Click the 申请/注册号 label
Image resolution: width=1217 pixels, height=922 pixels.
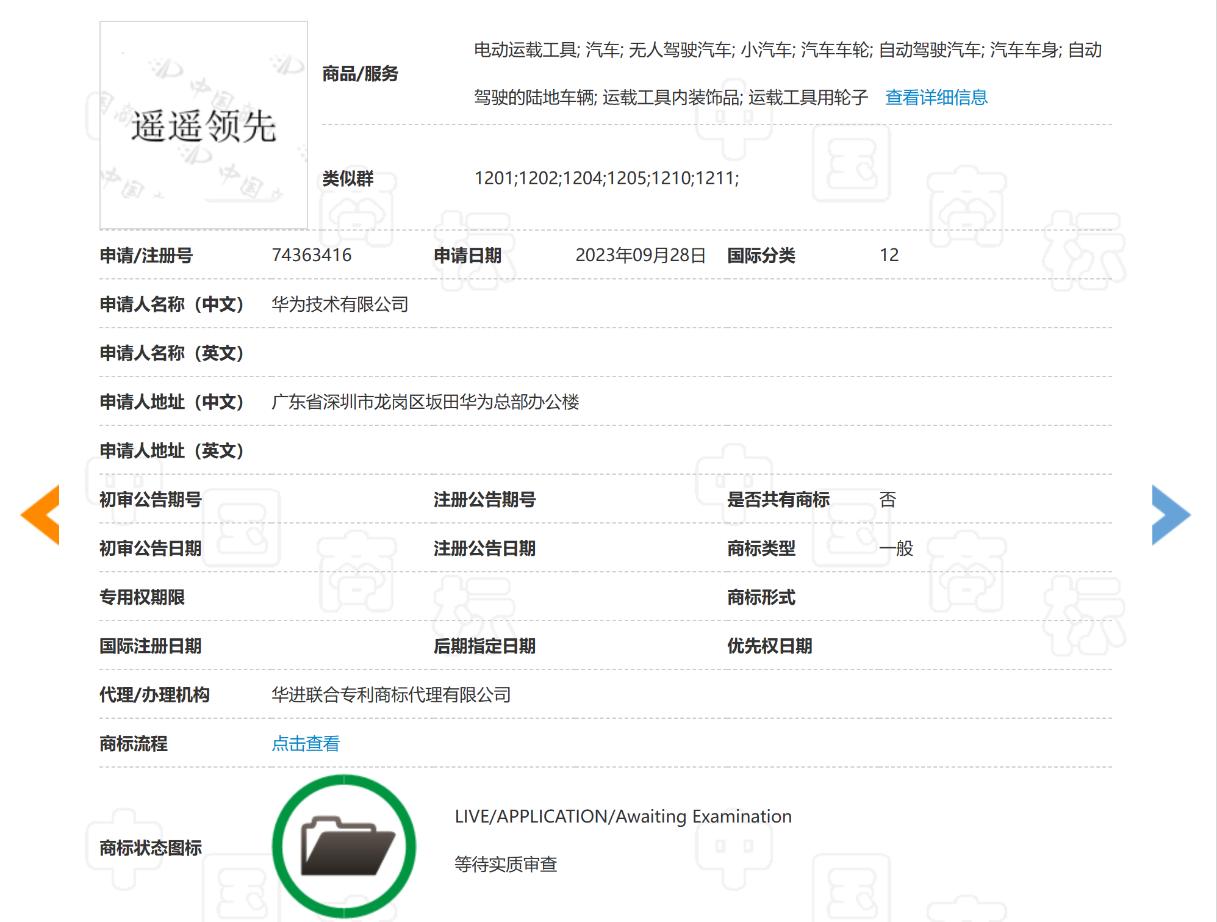click(x=146, y=255)
